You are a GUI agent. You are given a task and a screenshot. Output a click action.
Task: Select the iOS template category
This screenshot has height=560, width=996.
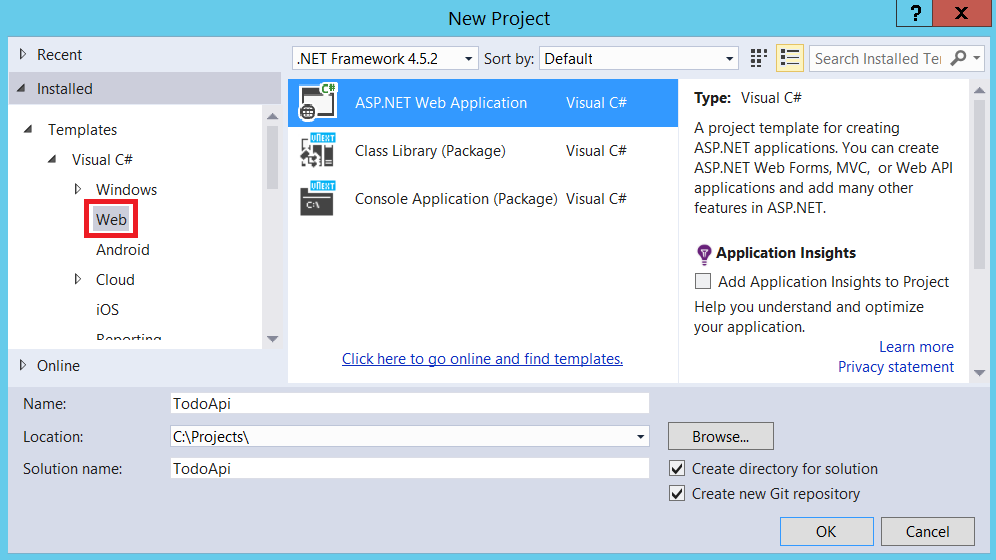pyautogui.click(x=107, y=310)
